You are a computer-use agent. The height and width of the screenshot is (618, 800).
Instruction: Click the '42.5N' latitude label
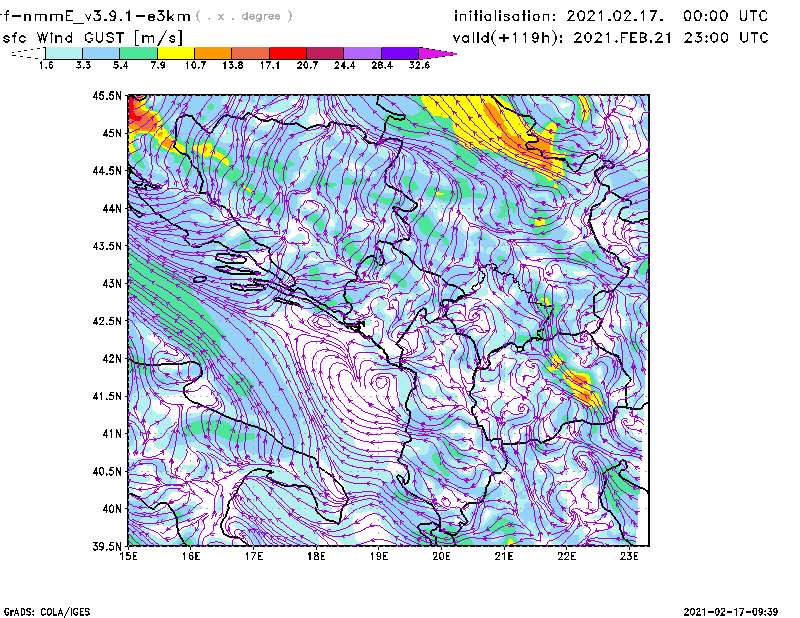pyautogui.click(x=107, y=321)
